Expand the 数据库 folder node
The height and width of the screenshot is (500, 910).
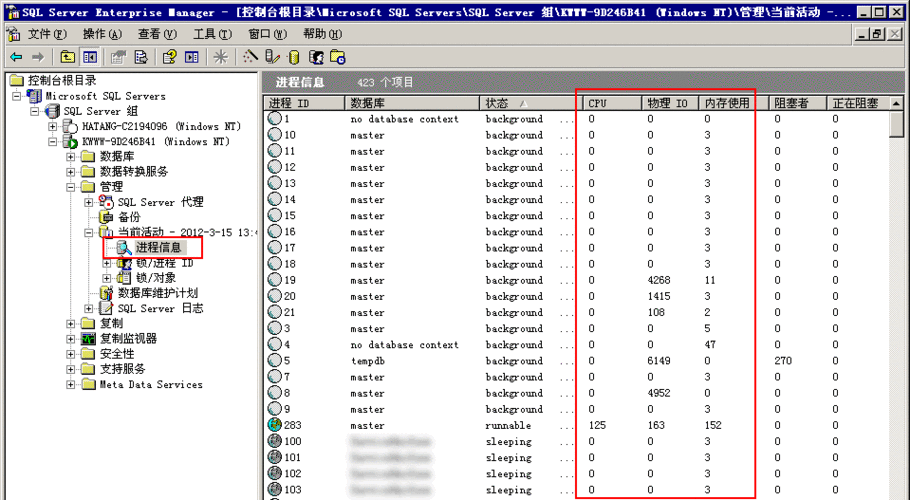[71, 157]
